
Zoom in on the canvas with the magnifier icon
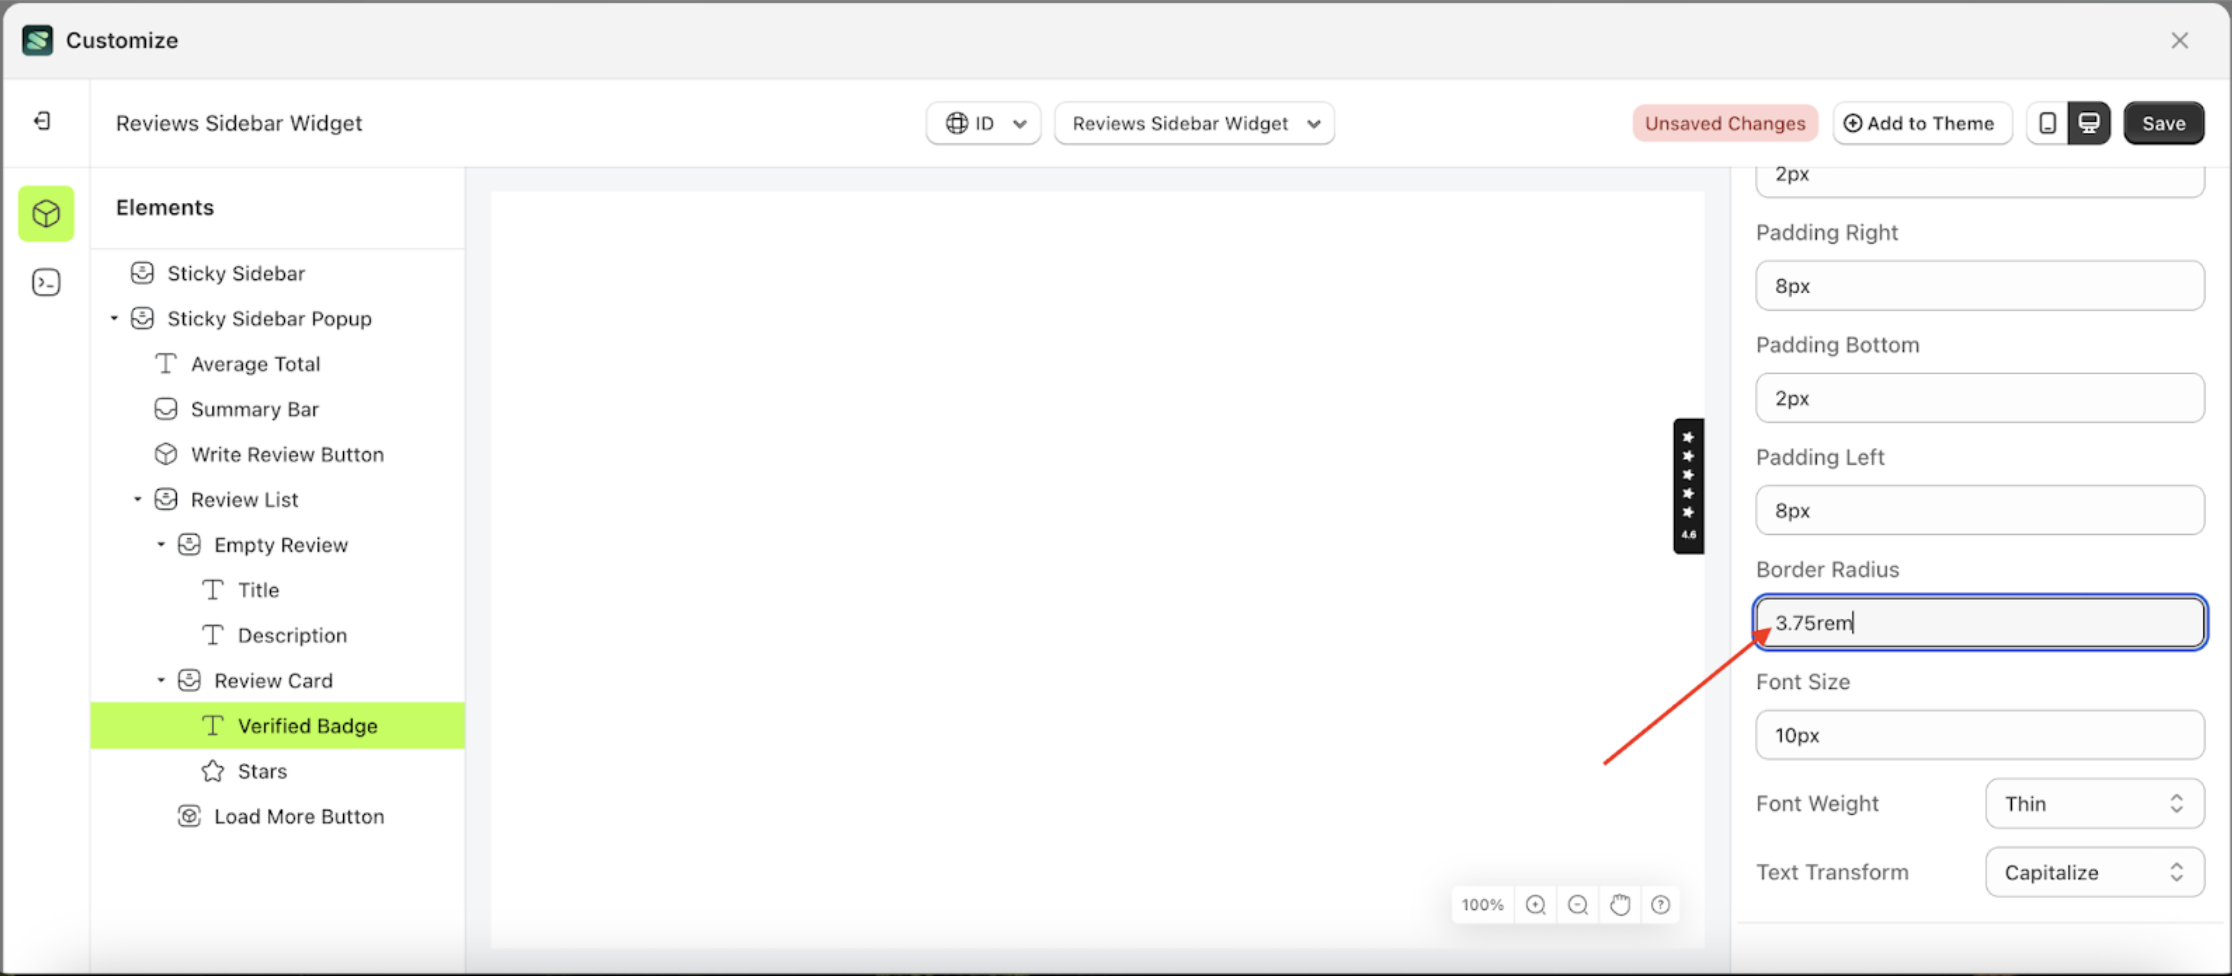(x=1536, y=904)
